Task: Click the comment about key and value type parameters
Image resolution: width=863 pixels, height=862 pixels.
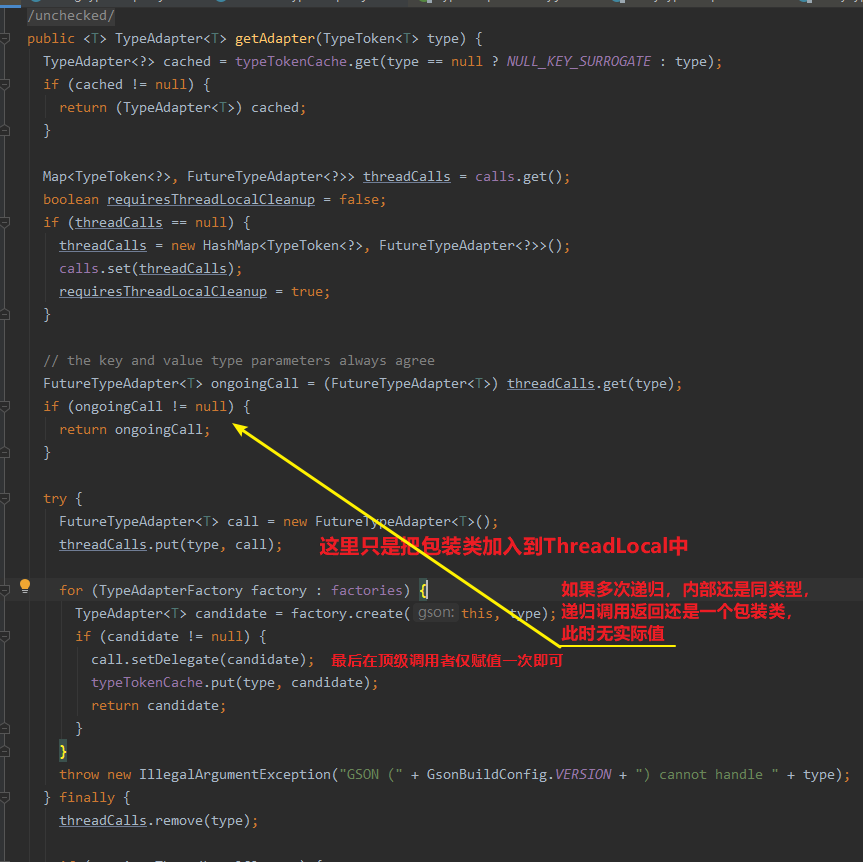Action: pos(239,361)
